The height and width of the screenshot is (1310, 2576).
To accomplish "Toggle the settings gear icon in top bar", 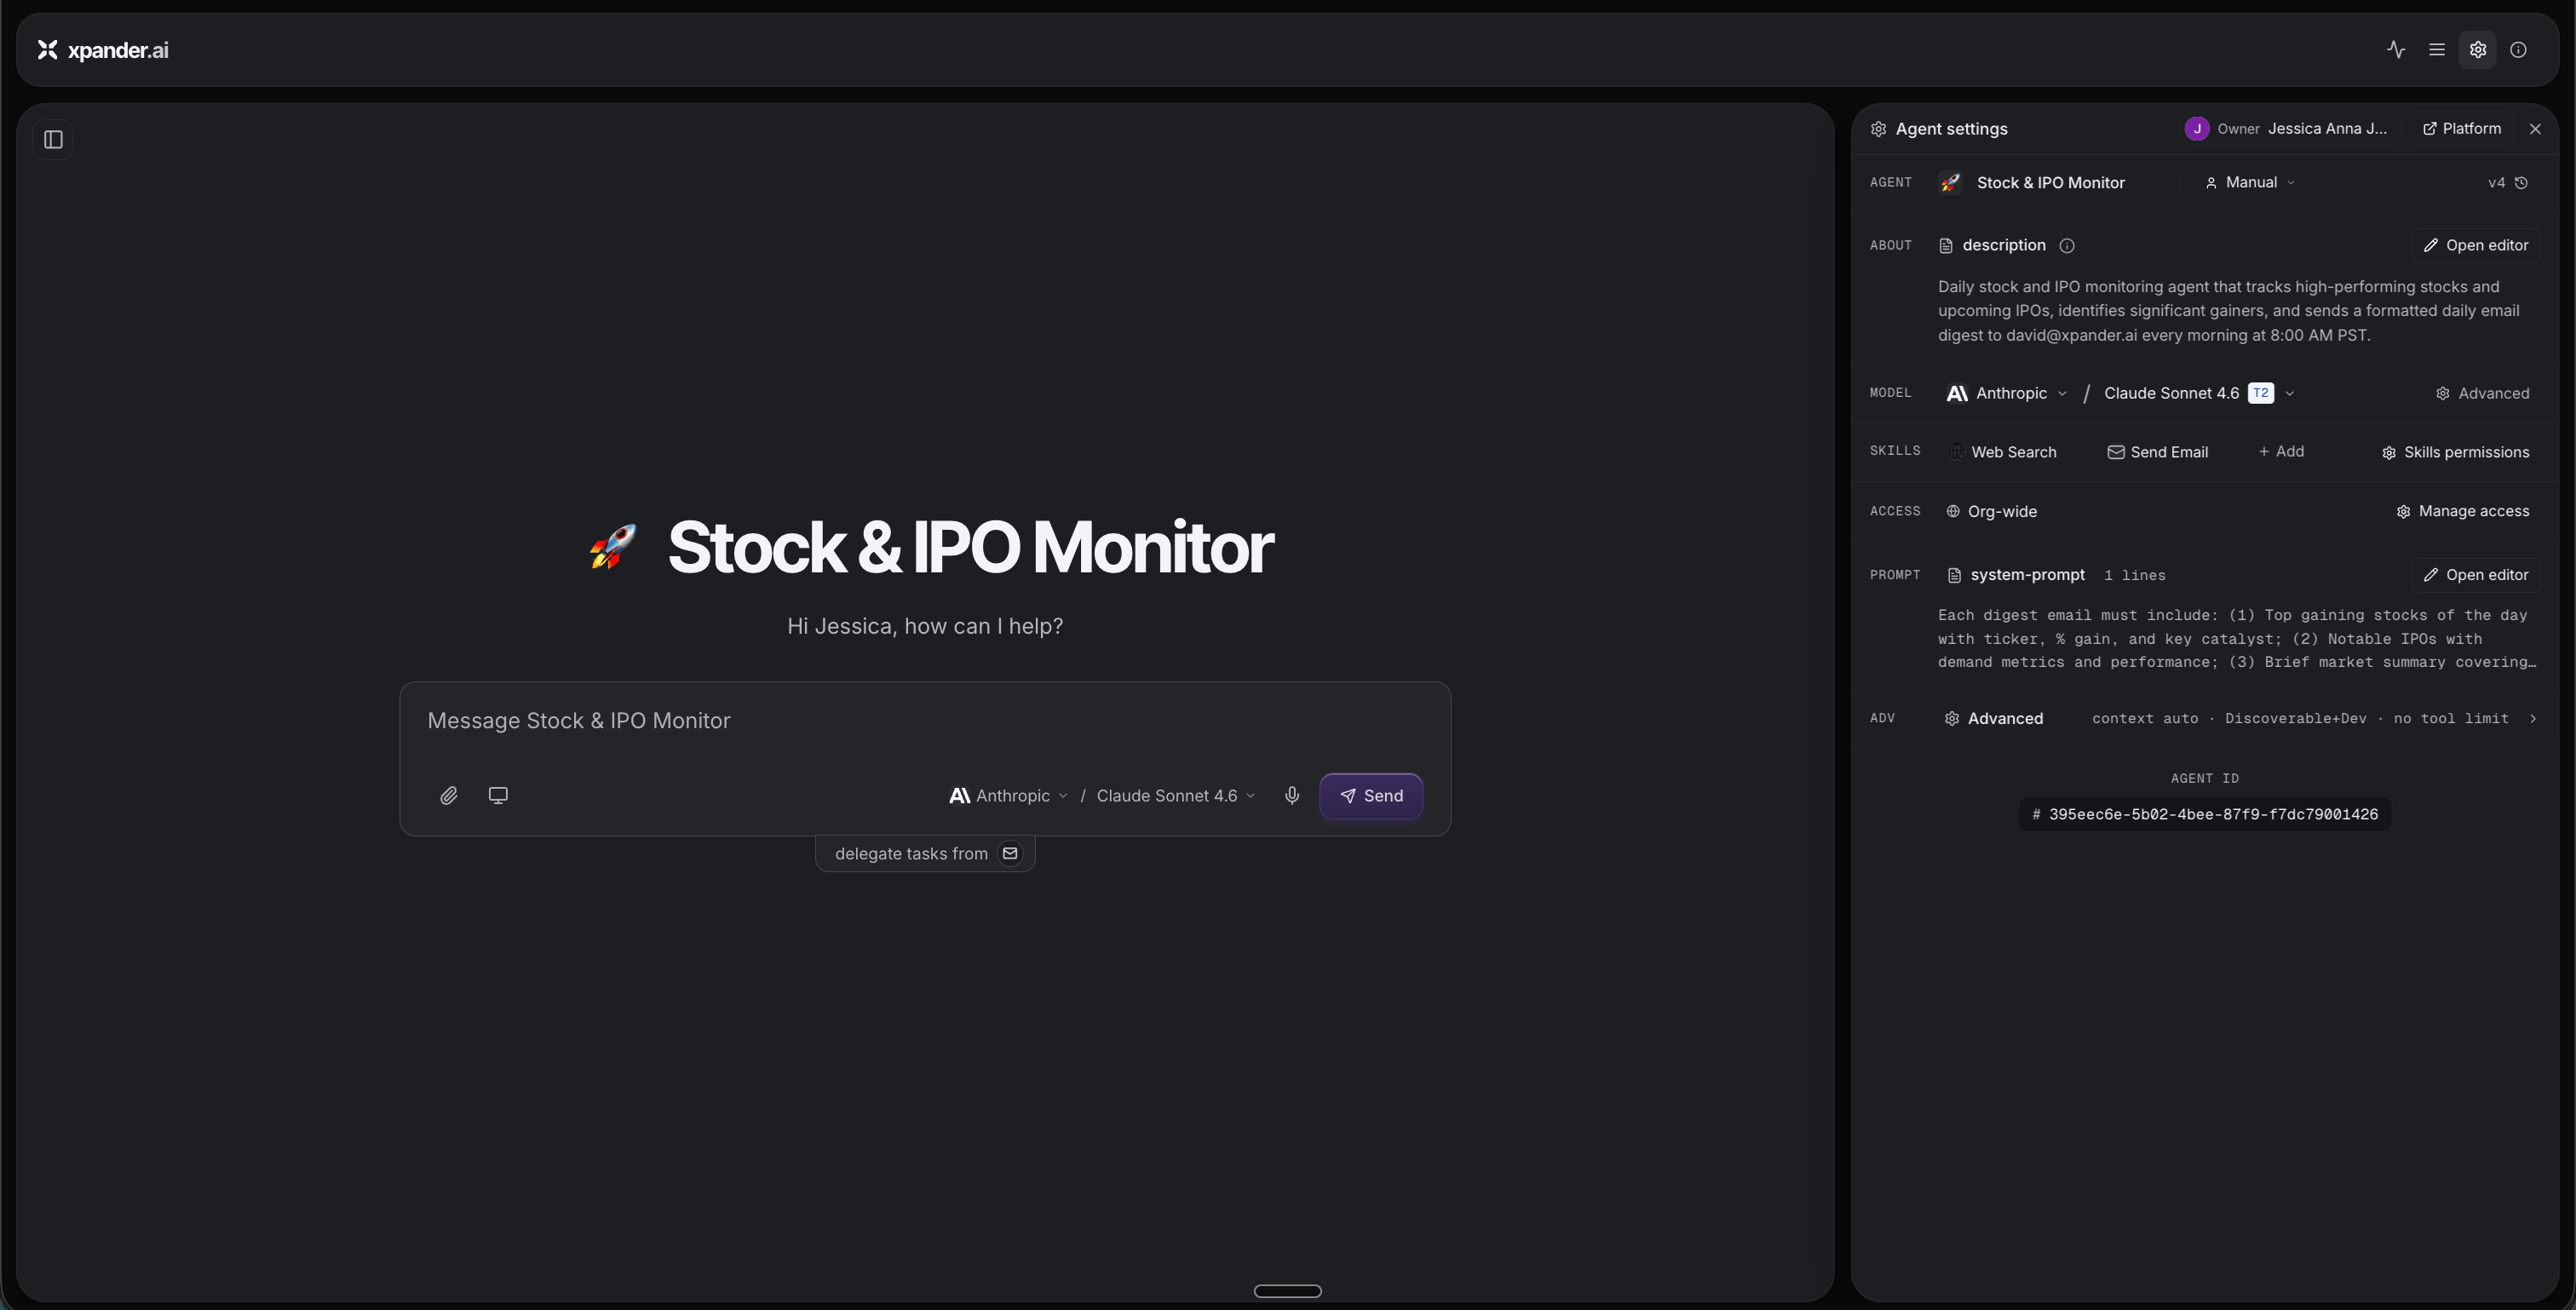I will (2478, 50).
